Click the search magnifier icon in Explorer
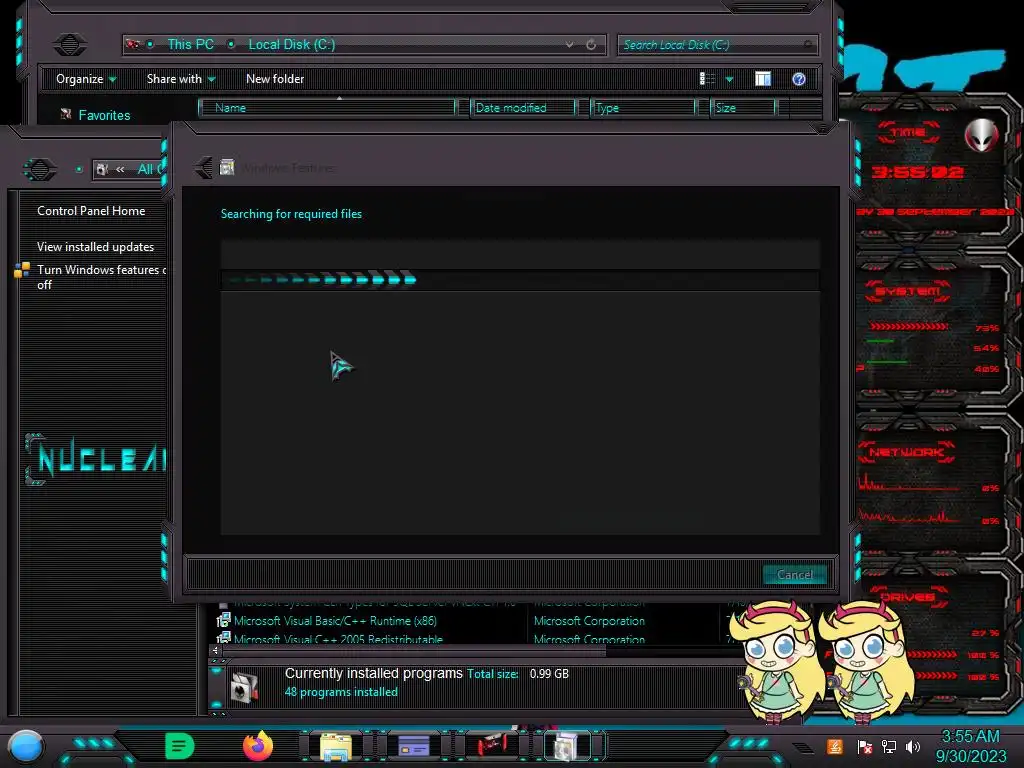This screenshot has width=1024, height=768. click(x=808, y=44)
